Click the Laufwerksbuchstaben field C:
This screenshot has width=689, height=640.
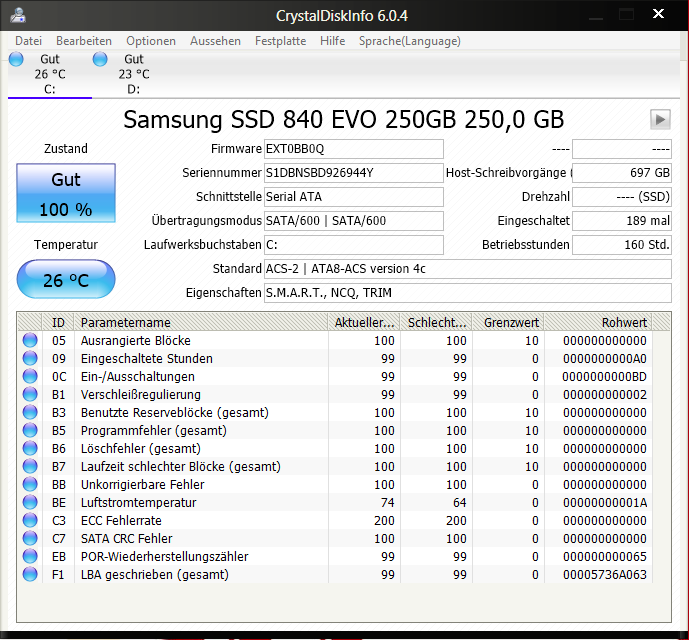tap(354, 244)
